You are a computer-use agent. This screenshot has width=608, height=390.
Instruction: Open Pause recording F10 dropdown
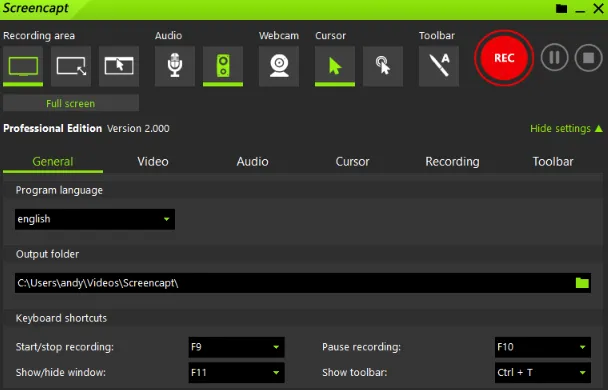point(543,347)
